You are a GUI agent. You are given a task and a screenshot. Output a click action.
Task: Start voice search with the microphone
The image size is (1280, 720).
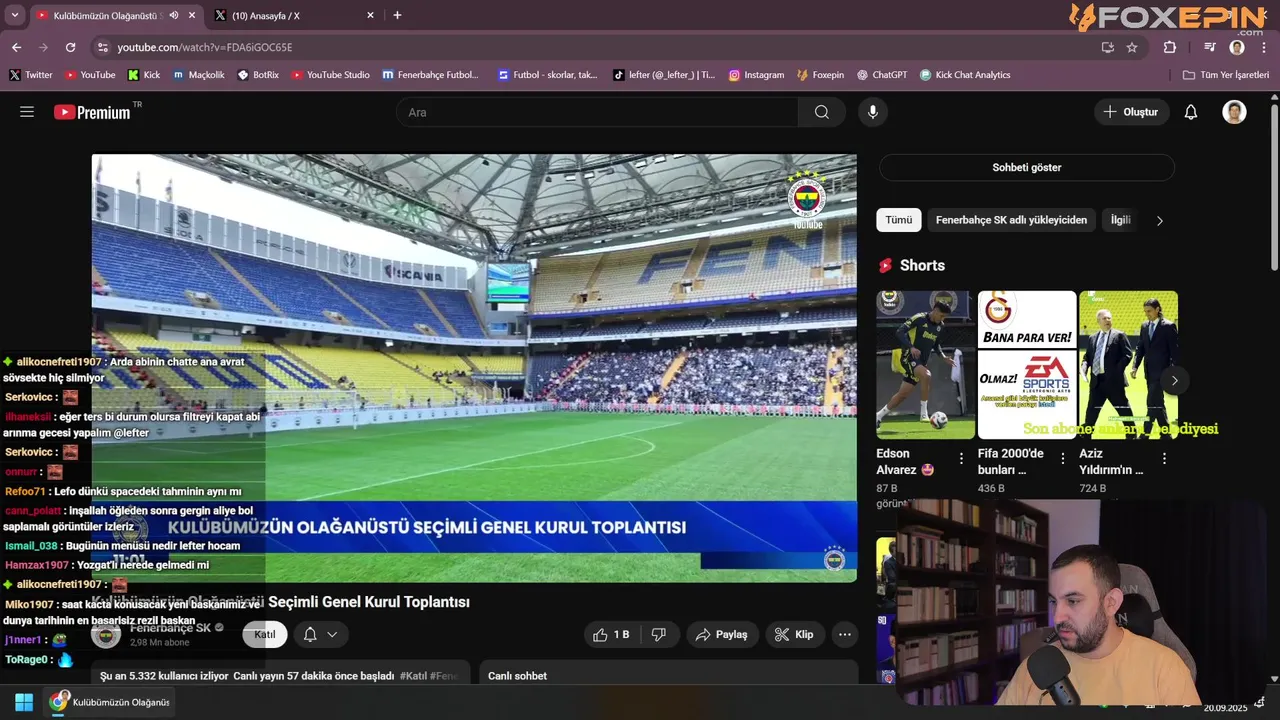click(x=873, y=112)
